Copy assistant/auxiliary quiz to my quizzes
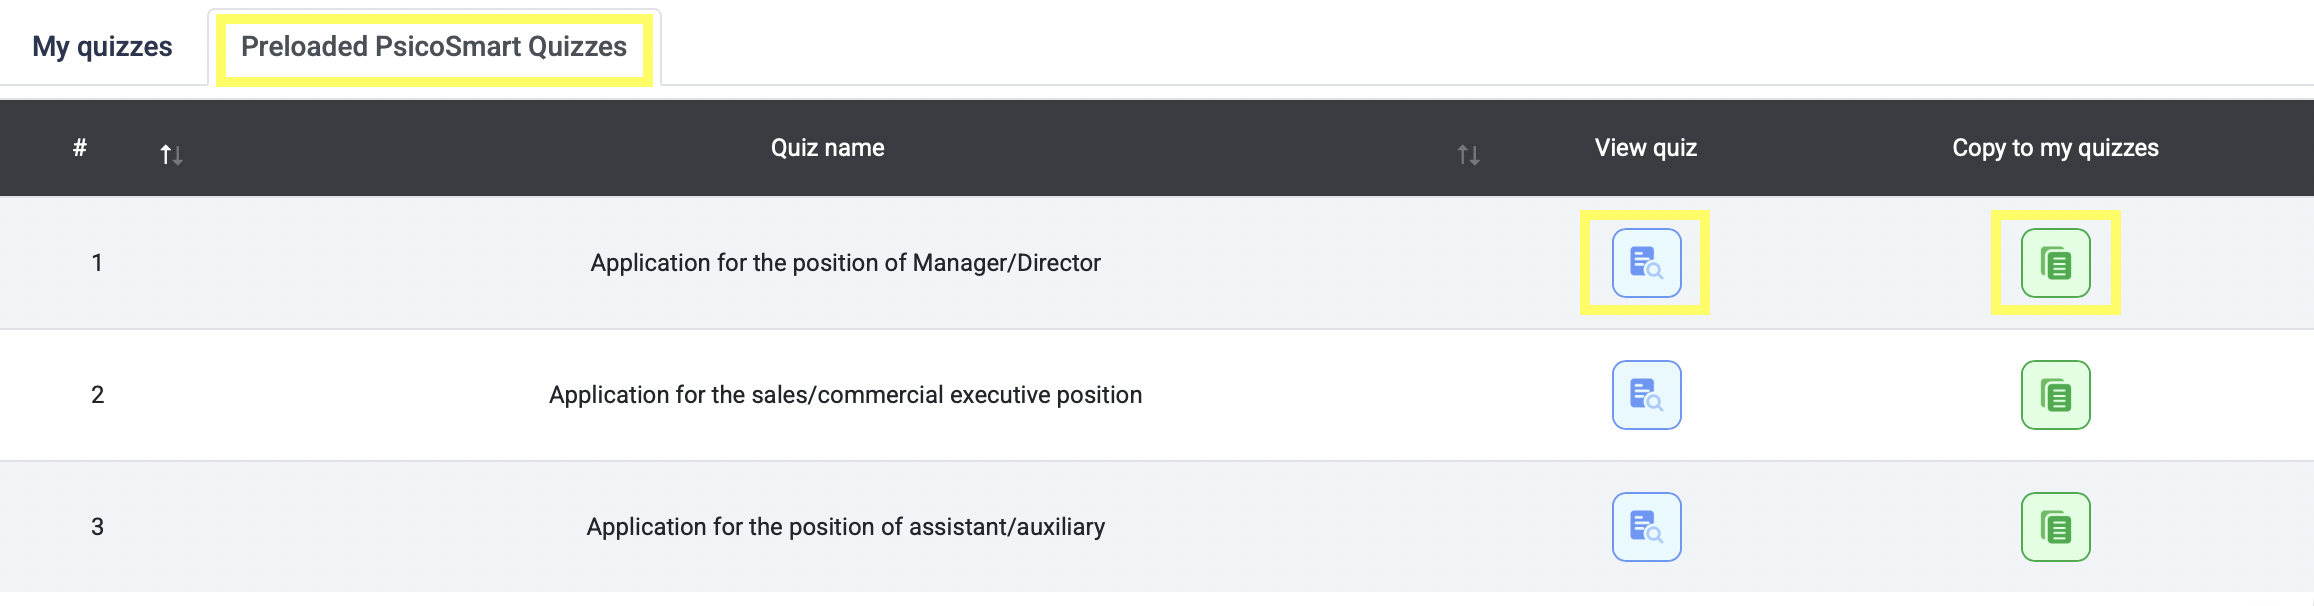This screenshot has height=606, width=2314. pyautogui.click(x=2055, y=527)
